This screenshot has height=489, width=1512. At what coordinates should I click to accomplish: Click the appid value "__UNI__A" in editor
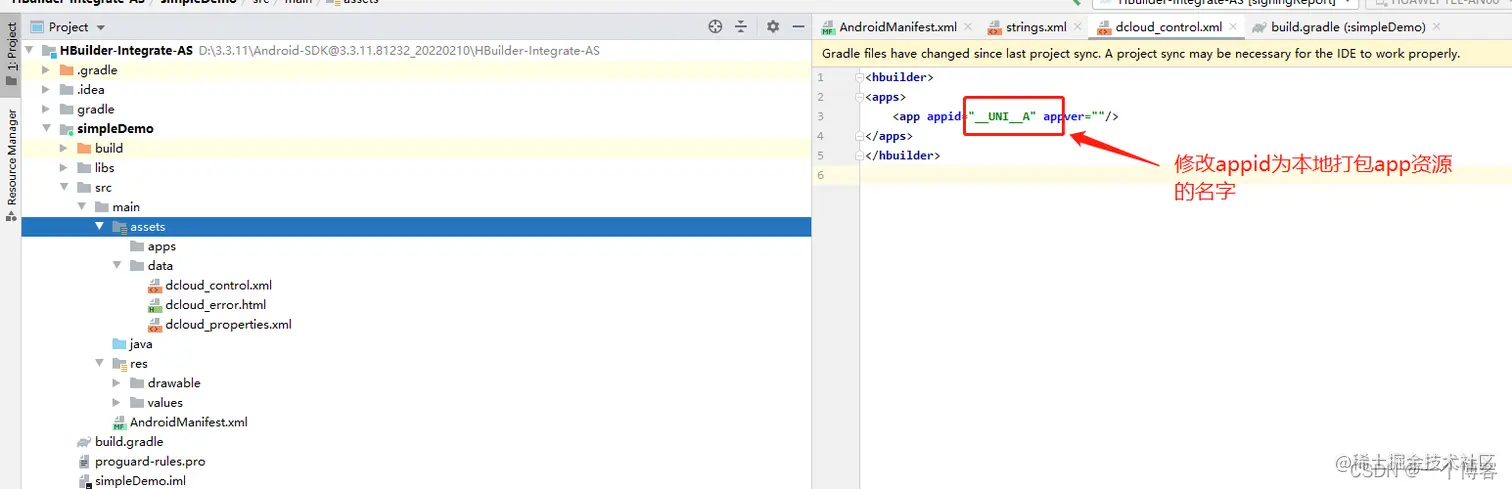point(1002,116)
